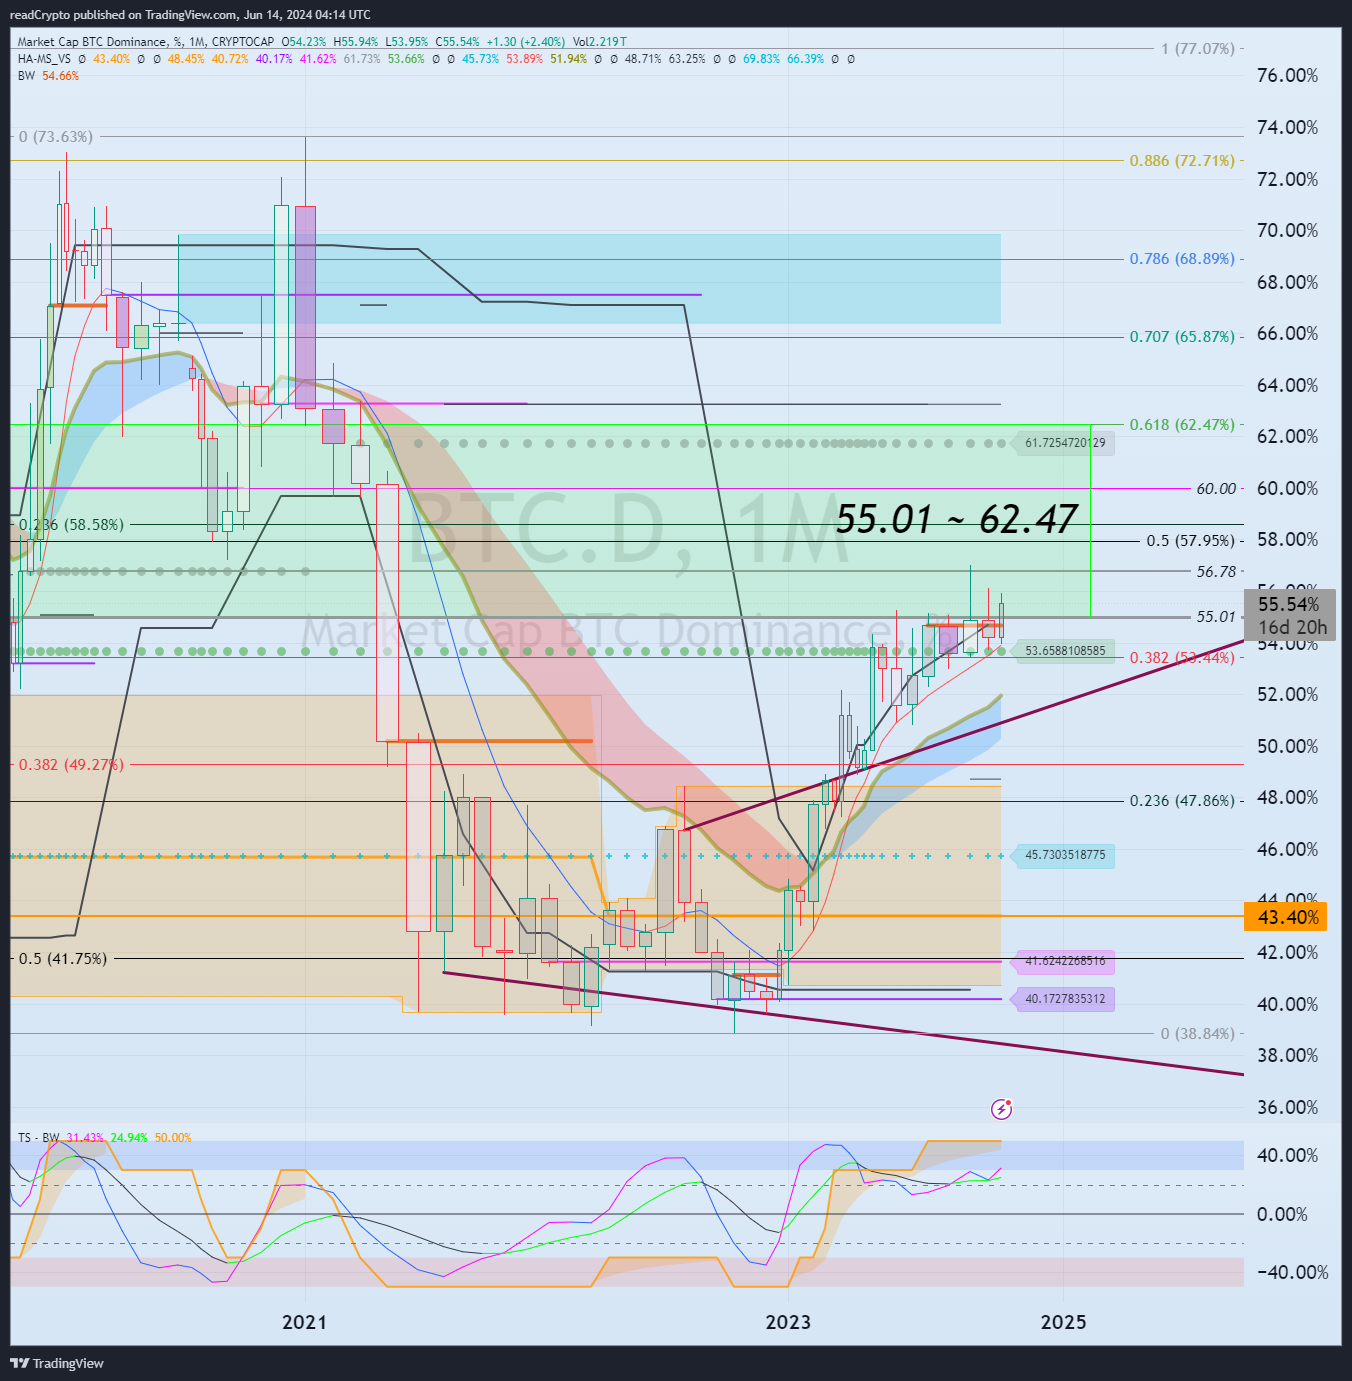Open the purple lightning event marker
This screenshot has width=1352, height=1381.
(x=1001, y=1109)
